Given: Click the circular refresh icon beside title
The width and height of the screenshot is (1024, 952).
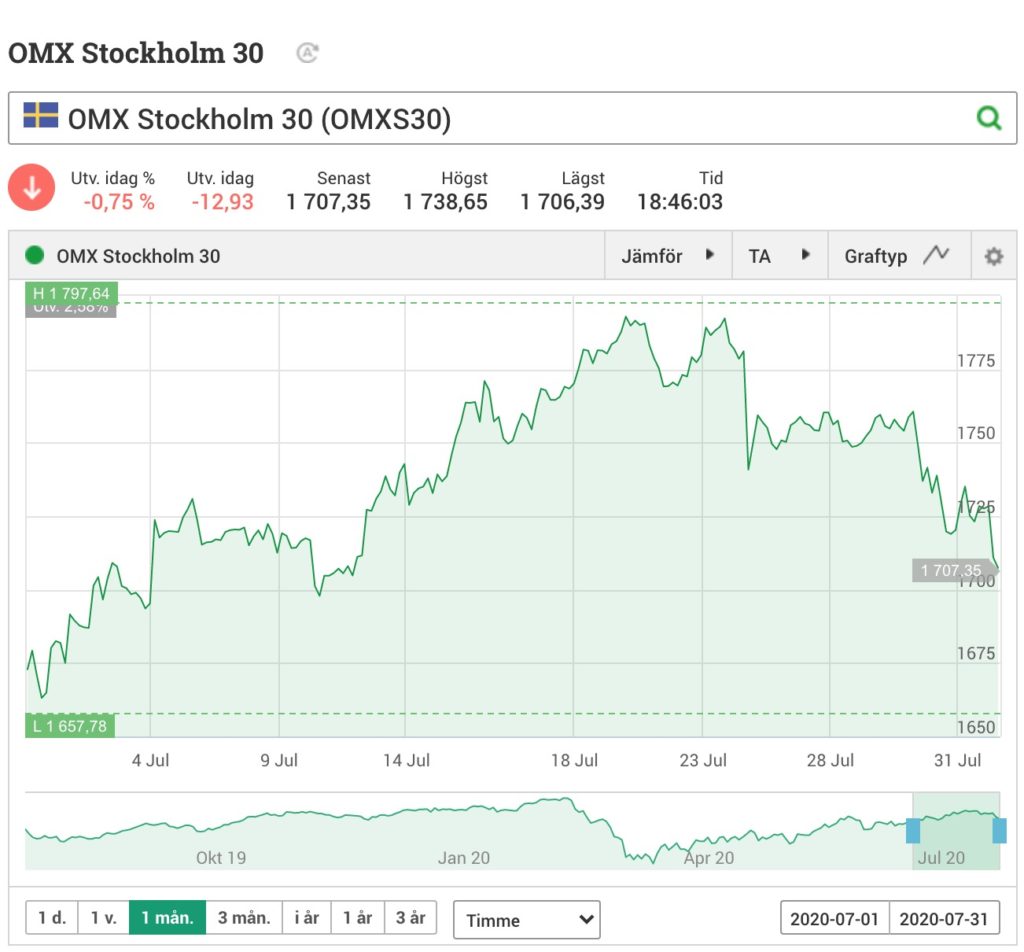Looking at the screenshot, I should coord(307,53).
